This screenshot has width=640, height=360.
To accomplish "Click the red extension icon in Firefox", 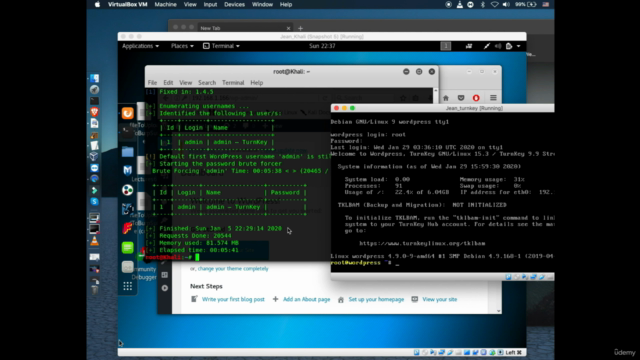I will 476,98.
